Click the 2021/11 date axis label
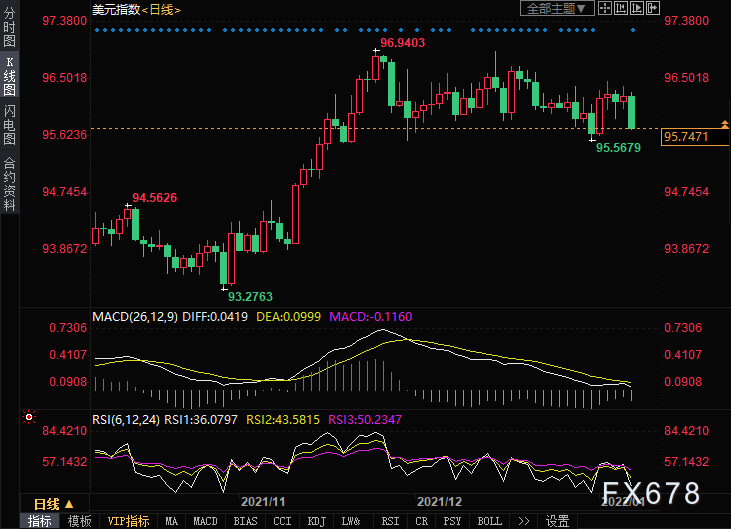Image resolution: width=731 pixels, height=529 pixels. pos(263,502)
